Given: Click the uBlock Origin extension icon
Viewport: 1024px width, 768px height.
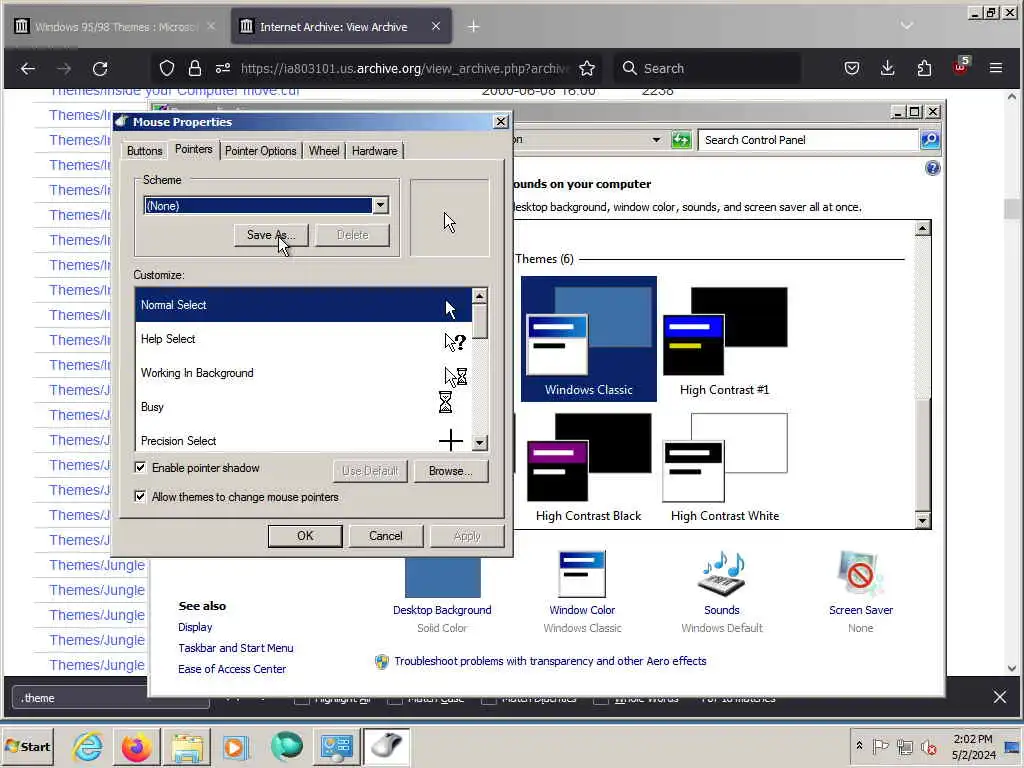Looking at the screenshot, I should [961, 67].
